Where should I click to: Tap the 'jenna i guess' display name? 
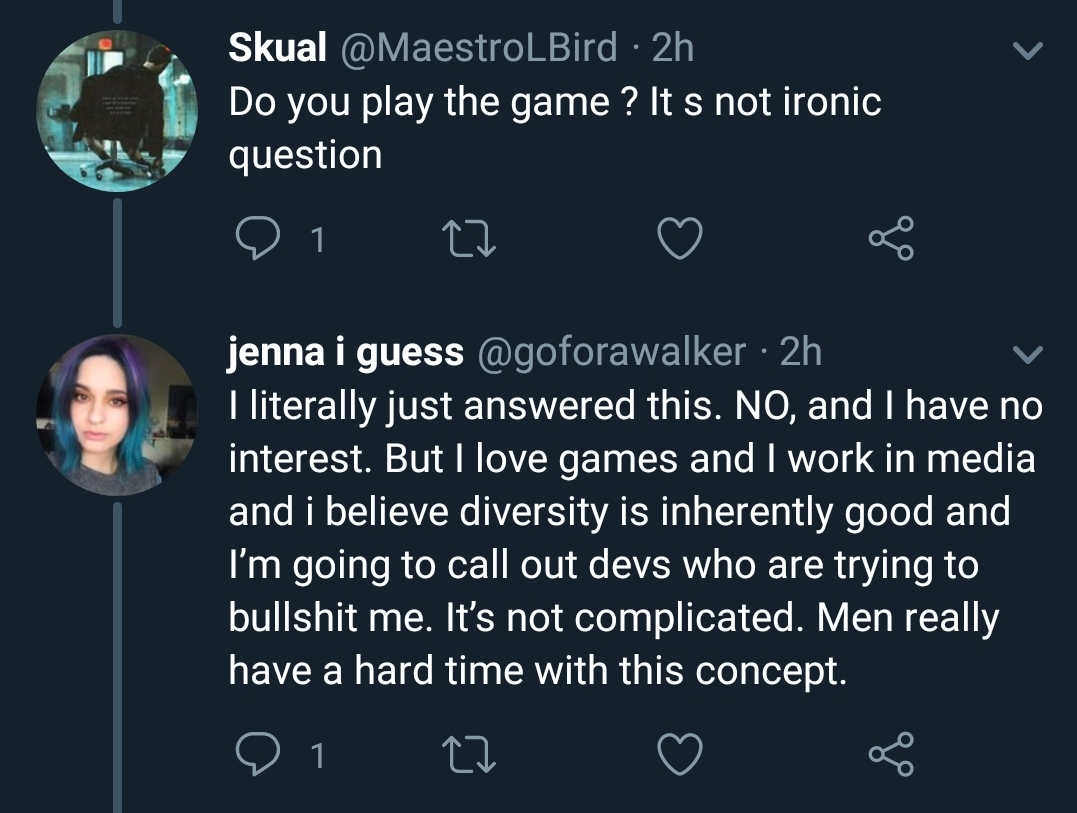346,351
